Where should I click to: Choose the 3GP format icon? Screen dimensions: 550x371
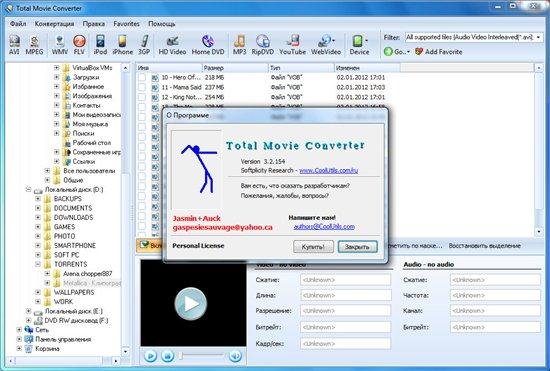pos(144,45)
